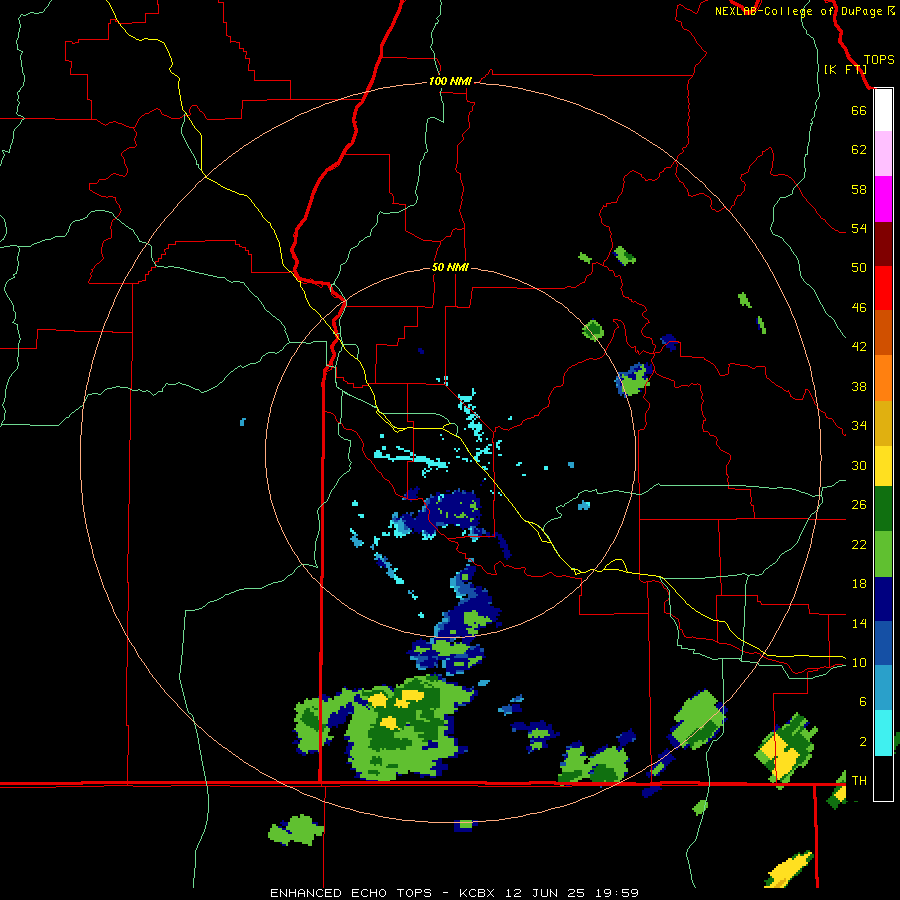Screen dimensions: 900x900
Task: Click the TH threshold label on legend
Action: 859,780
